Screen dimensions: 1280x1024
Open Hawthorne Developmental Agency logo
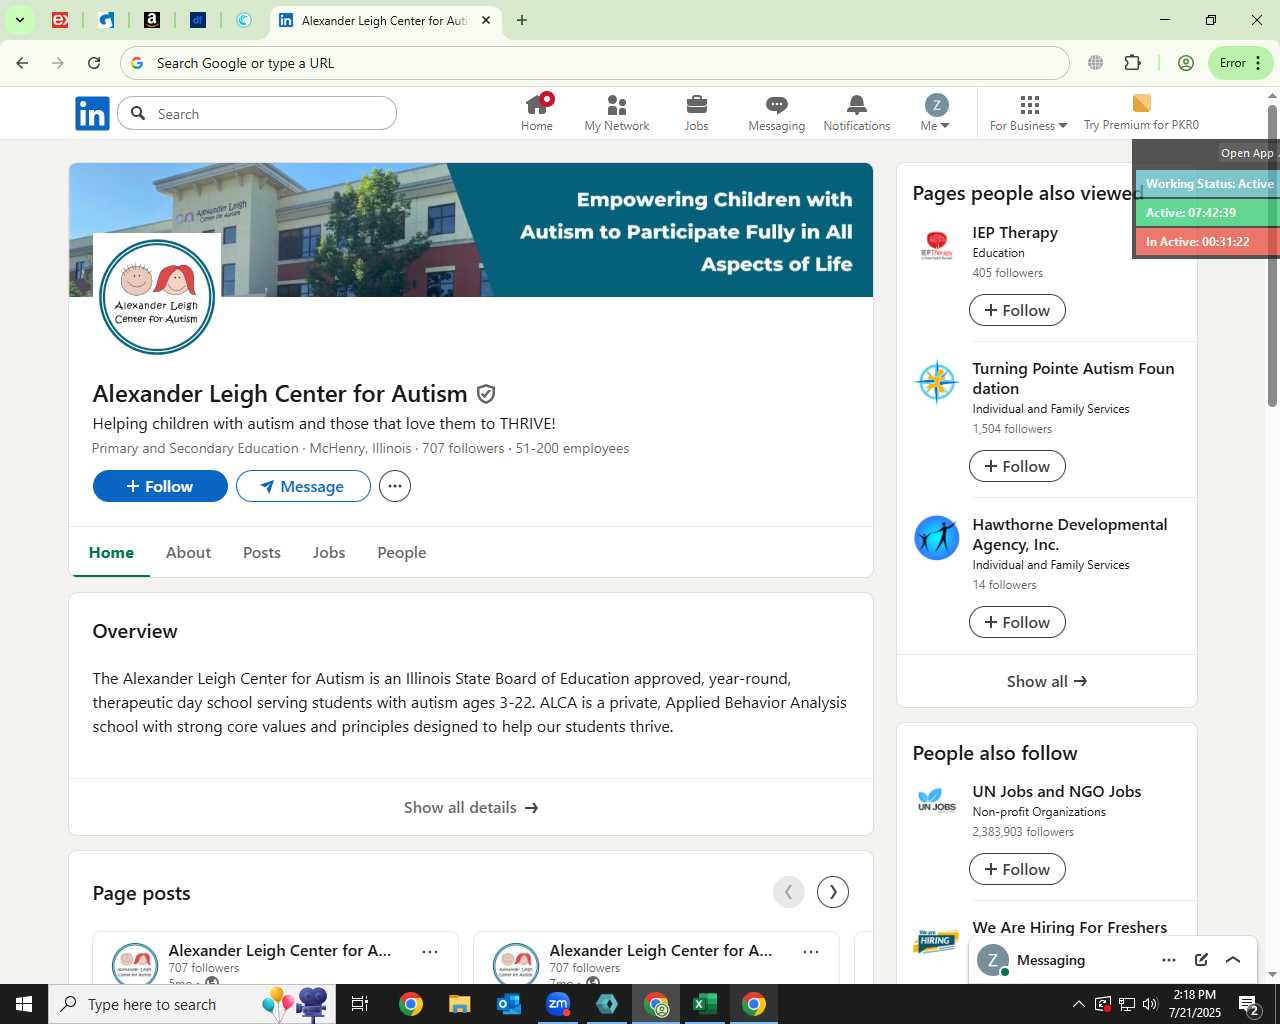tap(937, 538)
